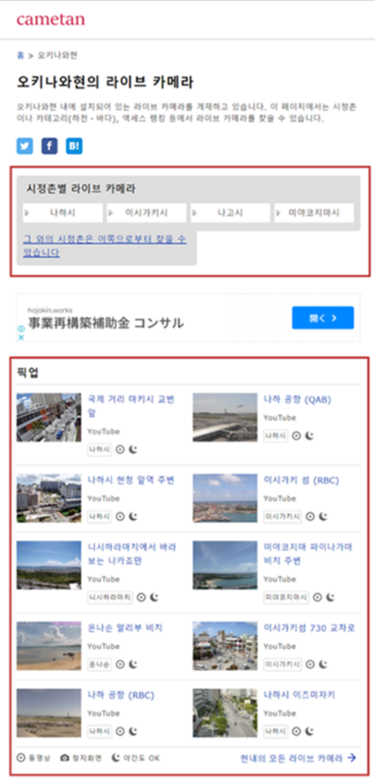Click the cametan logo
Viewport: 375px width, 783px height.
(50, 19)
